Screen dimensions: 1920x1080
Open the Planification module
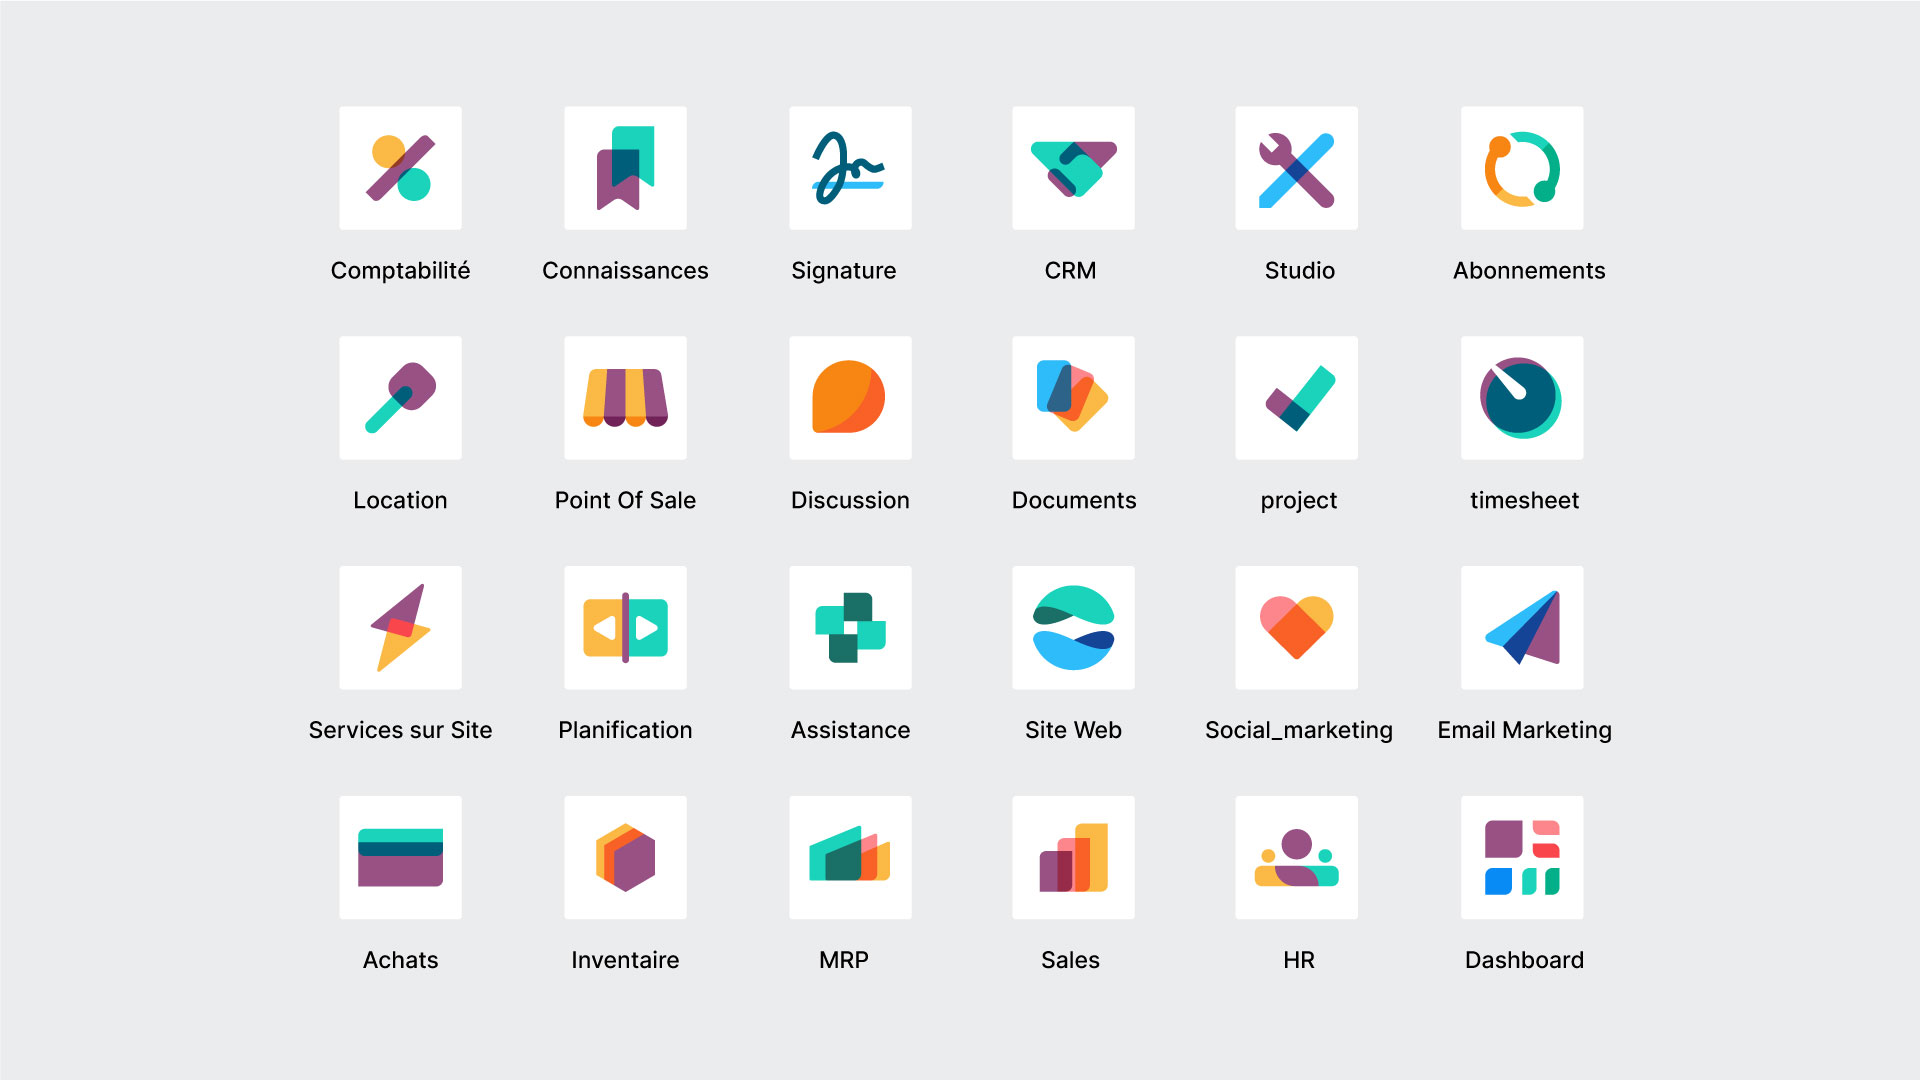[625, 649]
